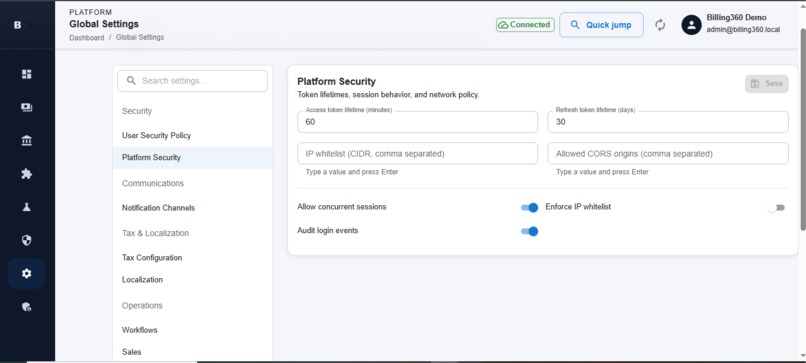Viewport: 806px width, 363px height.
Task: Click the page vertical scrollbar
Action: 802,129
